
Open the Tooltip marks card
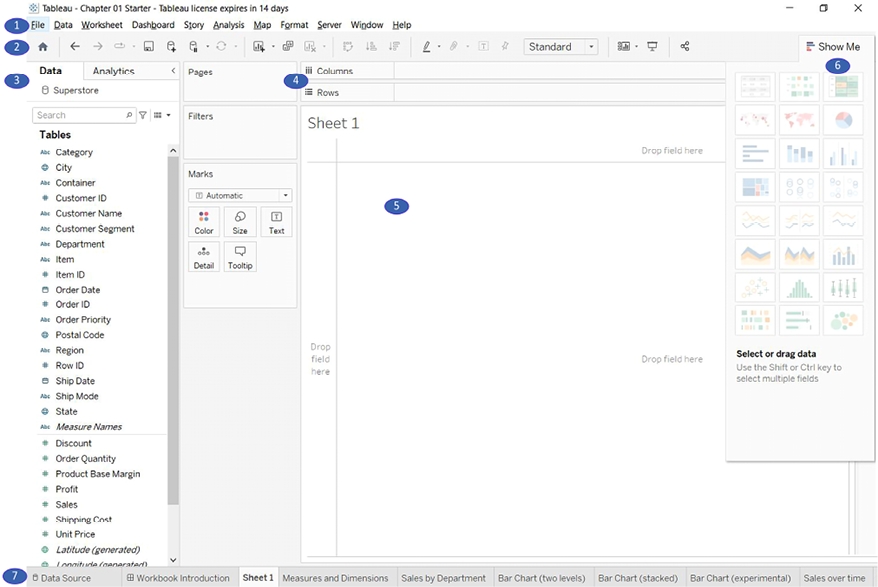(240, 257)
